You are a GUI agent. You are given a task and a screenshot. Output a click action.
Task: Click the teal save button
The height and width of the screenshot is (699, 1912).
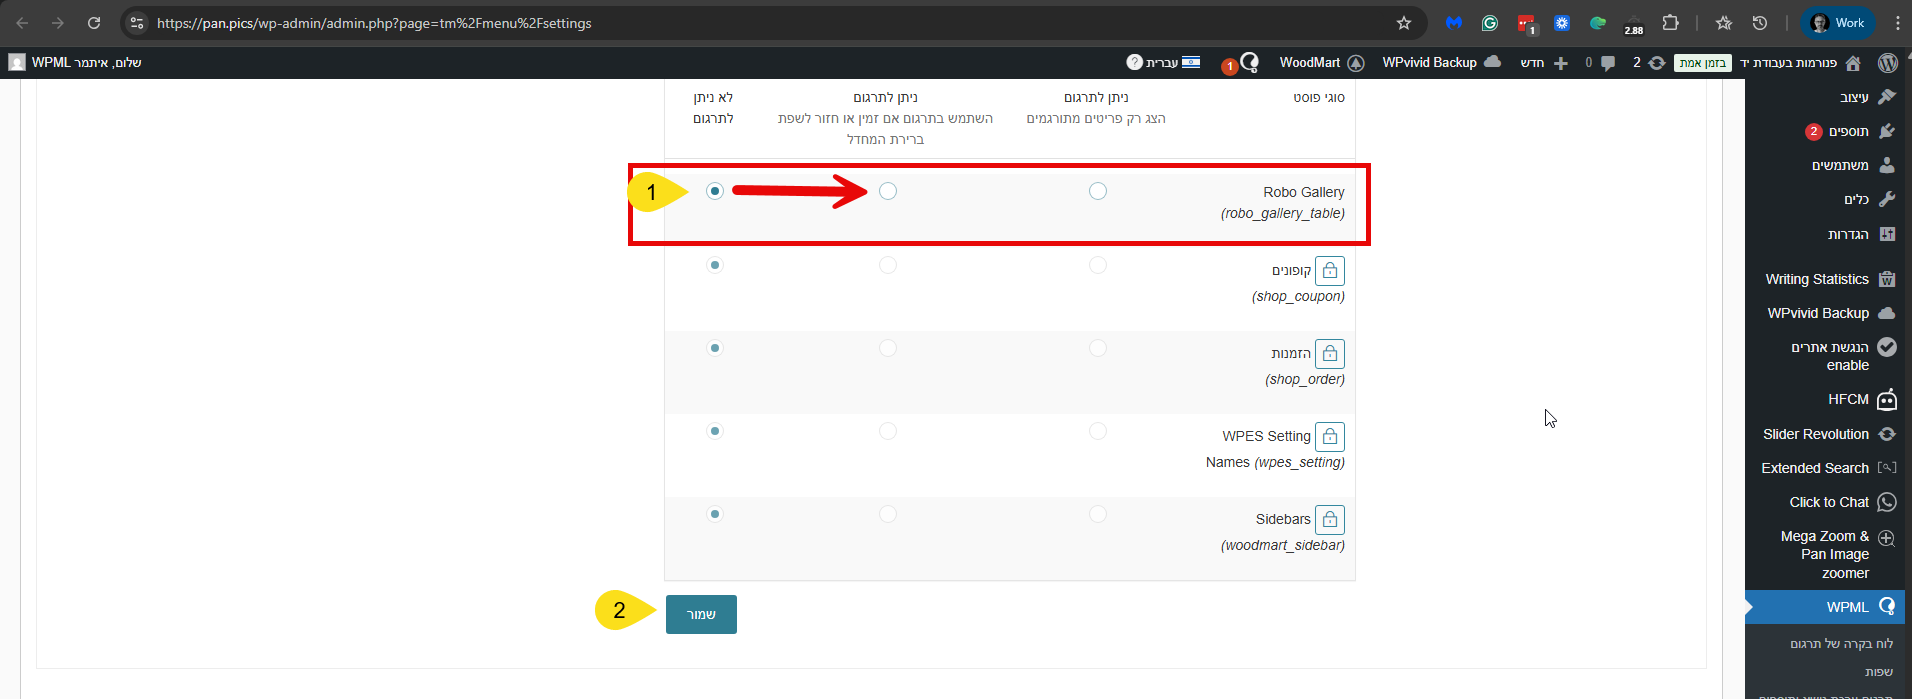point(701,614)
